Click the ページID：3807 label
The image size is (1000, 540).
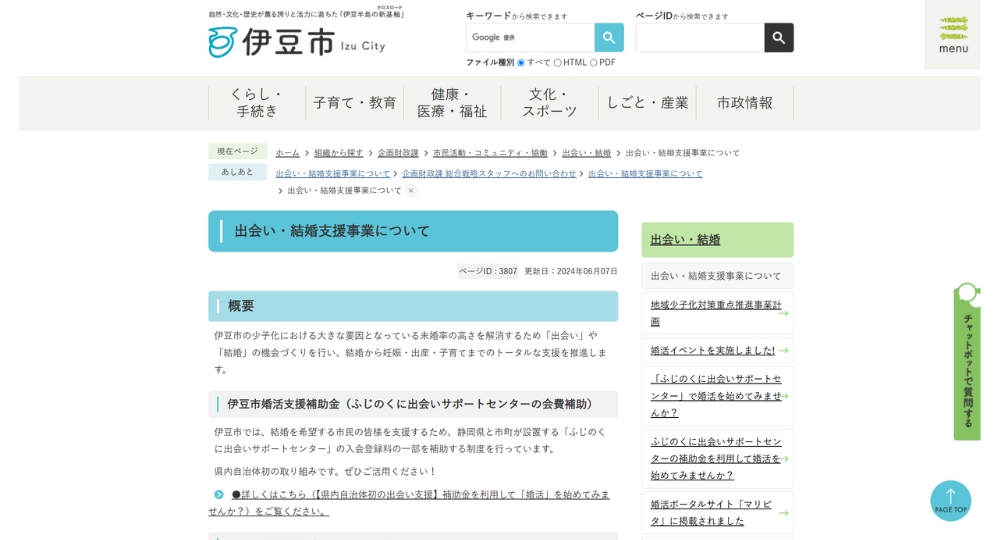[488, 271]
